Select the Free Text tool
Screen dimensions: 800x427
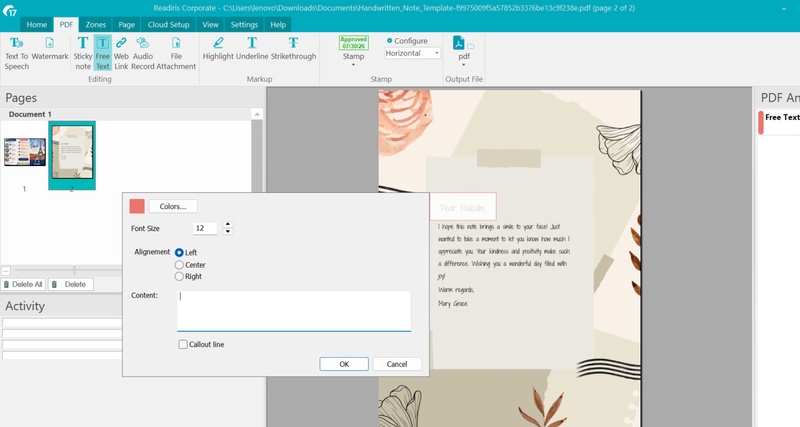[x=103, y=53]
